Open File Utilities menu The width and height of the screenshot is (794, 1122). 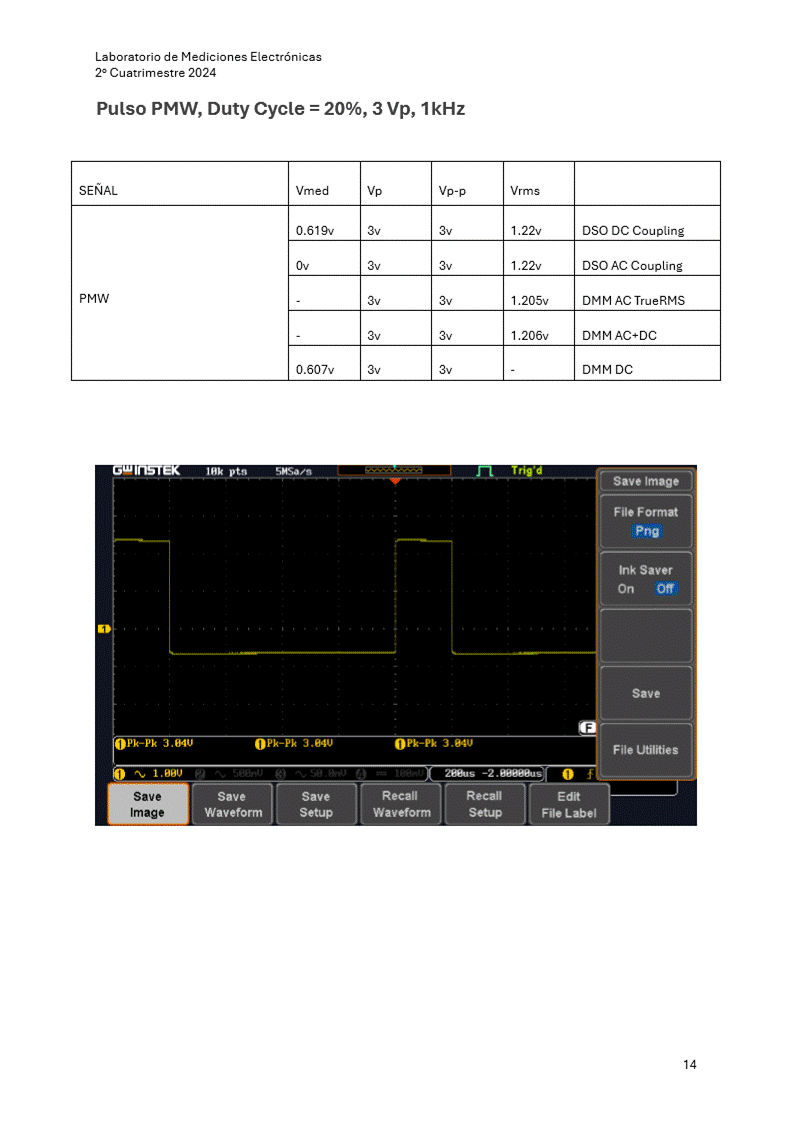pyautogui.click(x=645, y=750)
